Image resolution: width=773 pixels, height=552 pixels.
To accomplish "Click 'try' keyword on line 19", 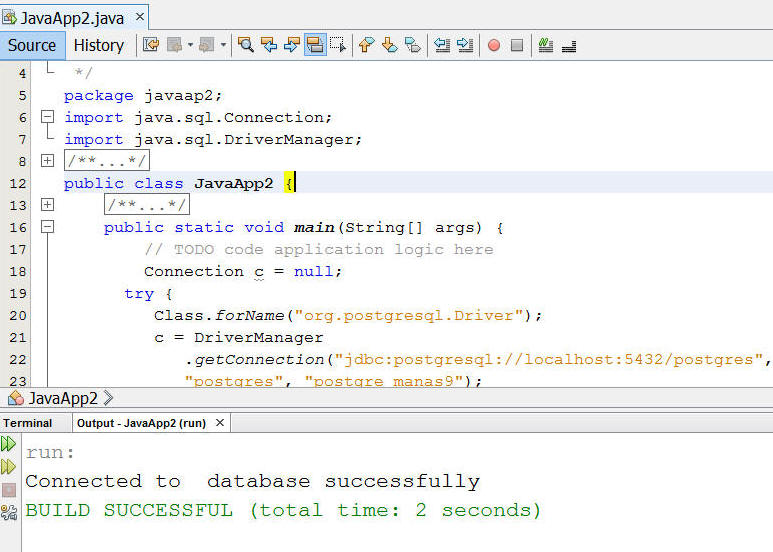I will pyautogui.click(x=139, y=294).
